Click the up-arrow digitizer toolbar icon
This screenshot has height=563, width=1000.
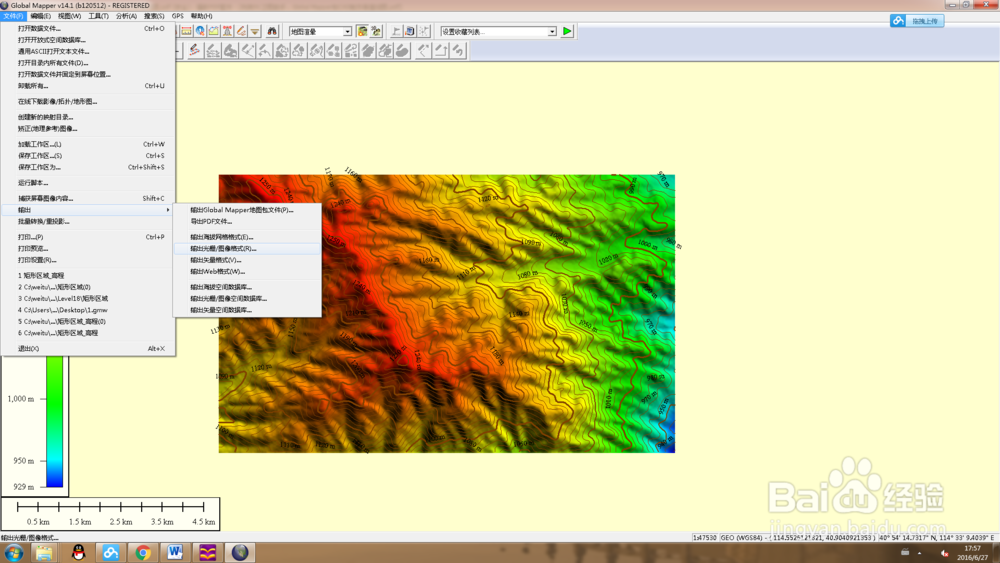[x=441, y=50]
